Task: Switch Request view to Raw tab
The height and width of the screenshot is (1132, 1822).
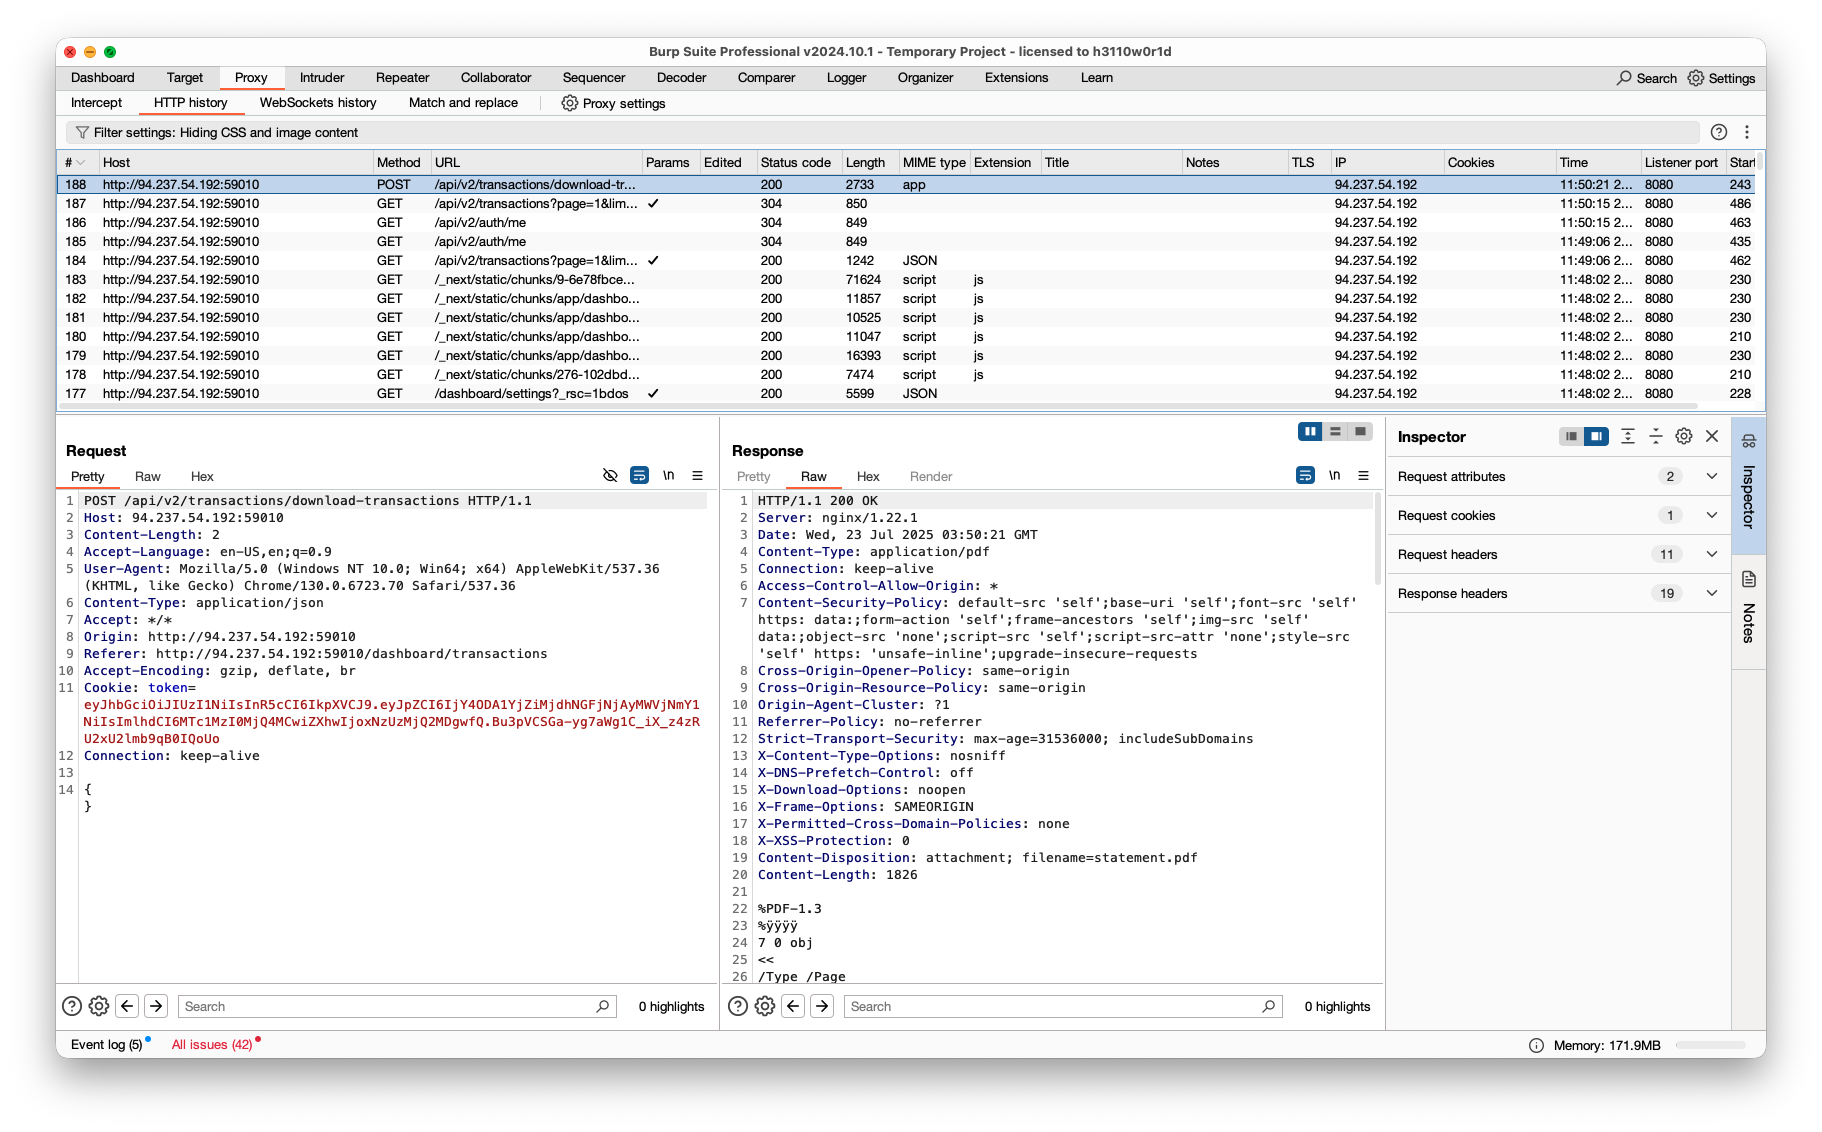Action: pyautogui.click(x=148, y=477)
